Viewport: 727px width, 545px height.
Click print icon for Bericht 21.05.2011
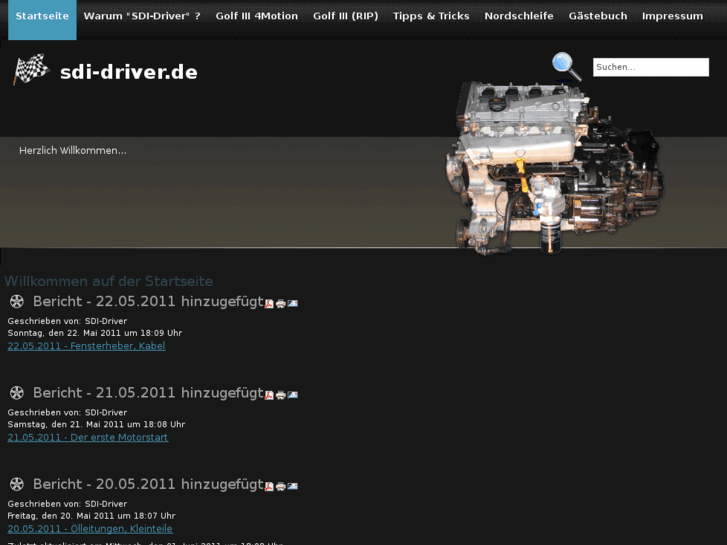281,395
